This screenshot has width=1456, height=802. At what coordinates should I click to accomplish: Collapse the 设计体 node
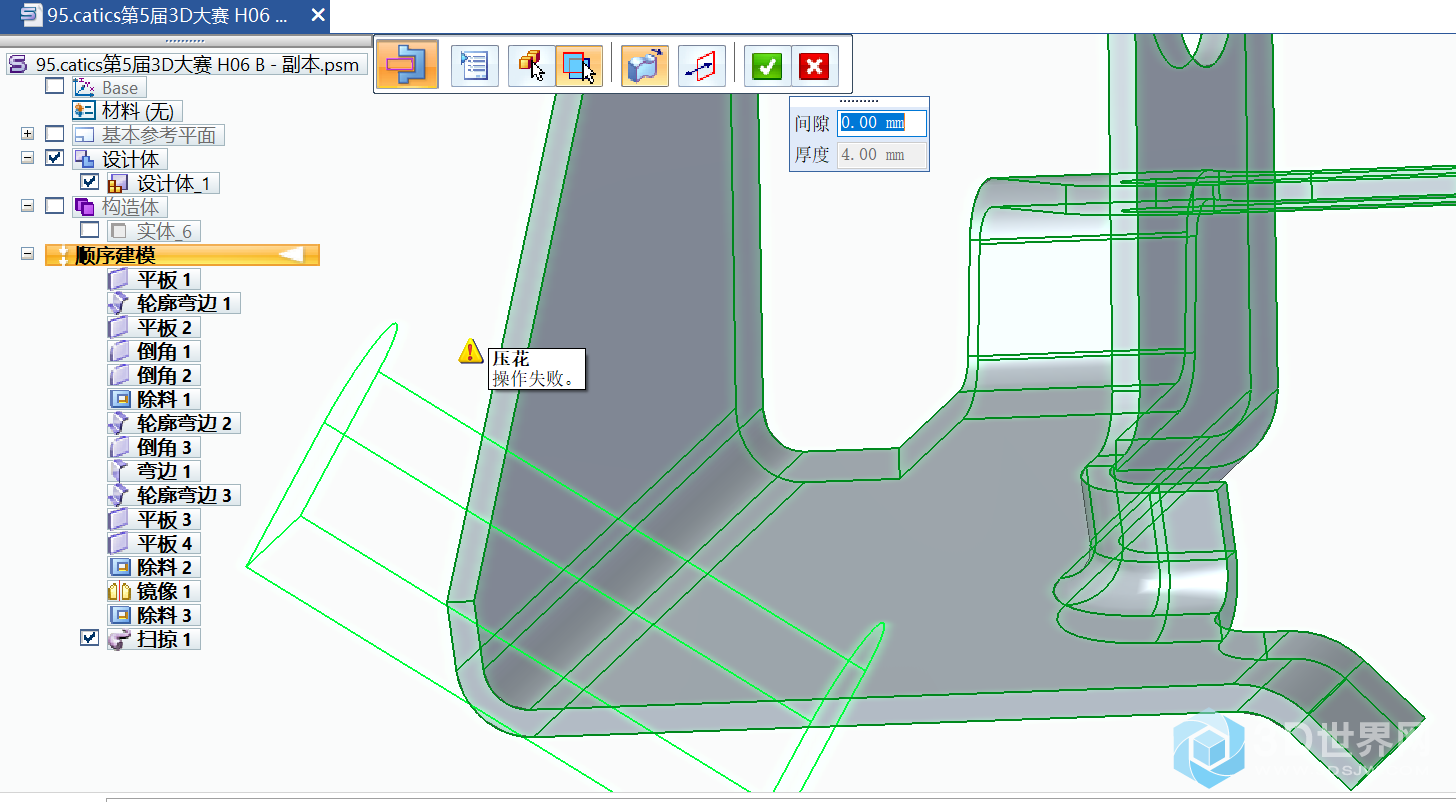click(x=27, y=158)
